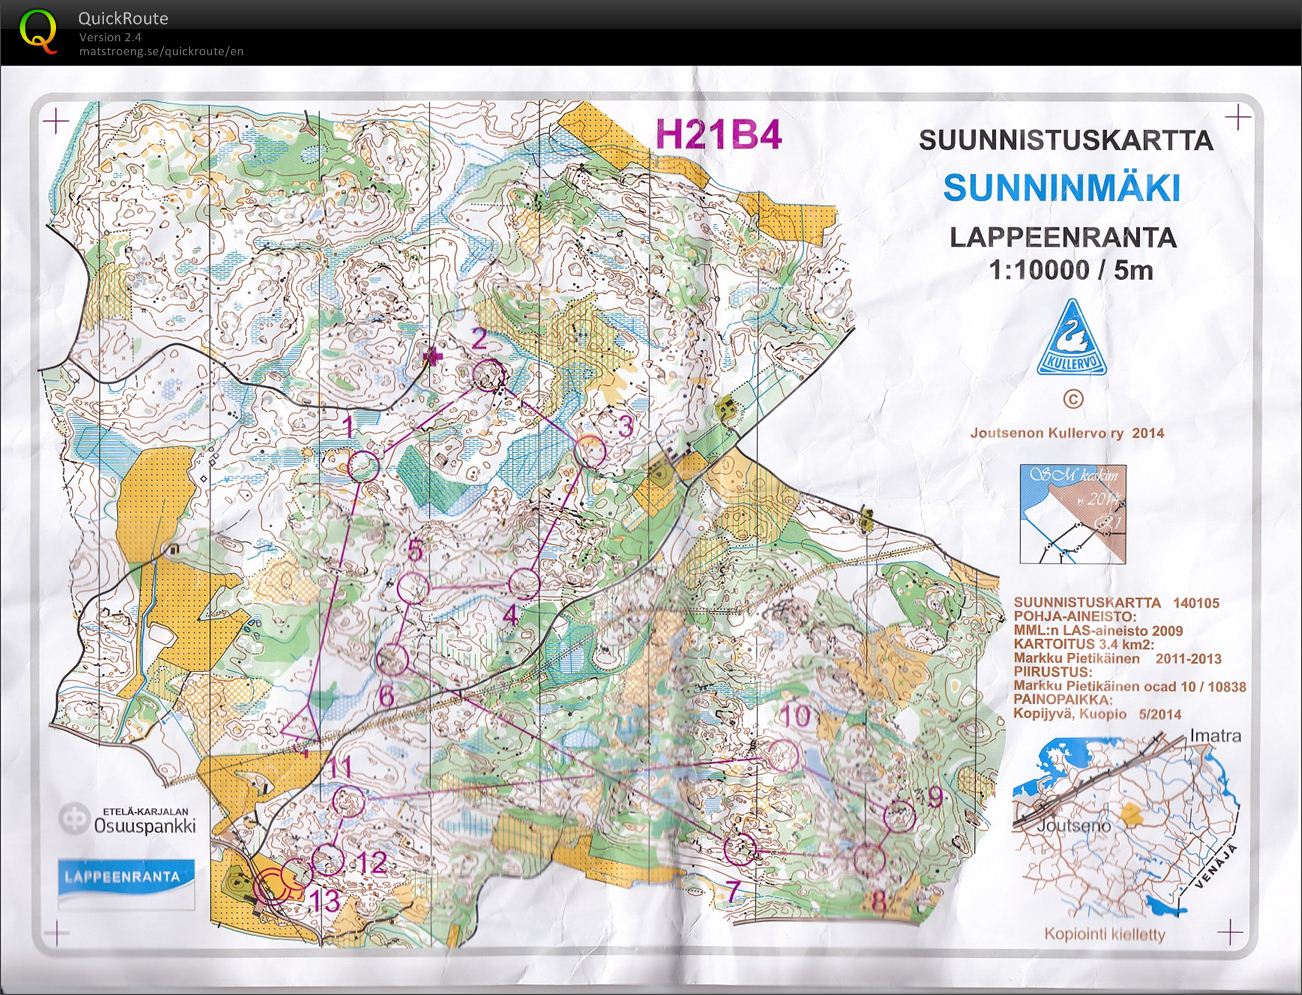Screen dimensions: 1302x995
Task: Select control circle 2 on the map
Action: click(x=489, y=375)
